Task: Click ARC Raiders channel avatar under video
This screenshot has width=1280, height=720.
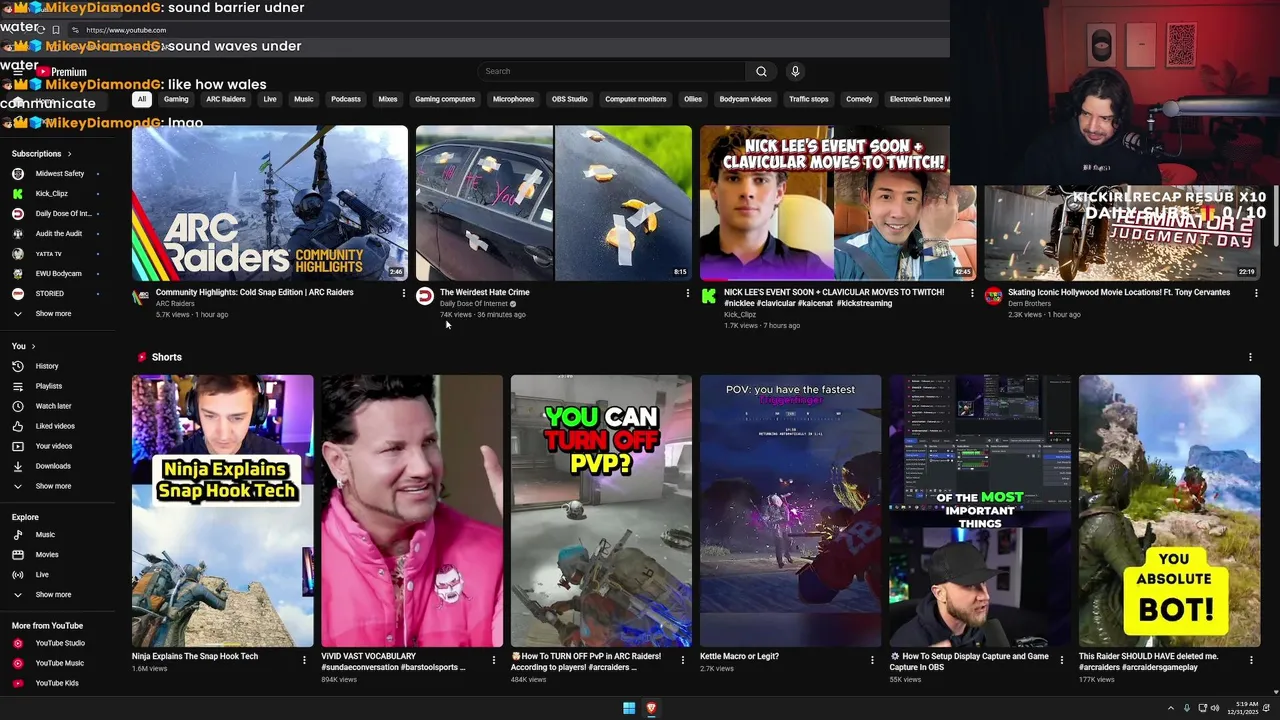Action: [141, 296]
